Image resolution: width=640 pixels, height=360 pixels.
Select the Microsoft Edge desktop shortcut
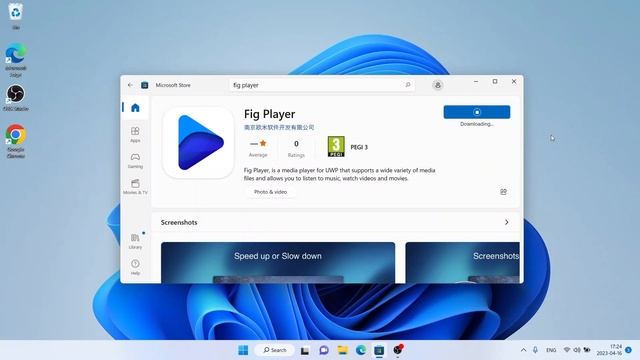point(16,60)
